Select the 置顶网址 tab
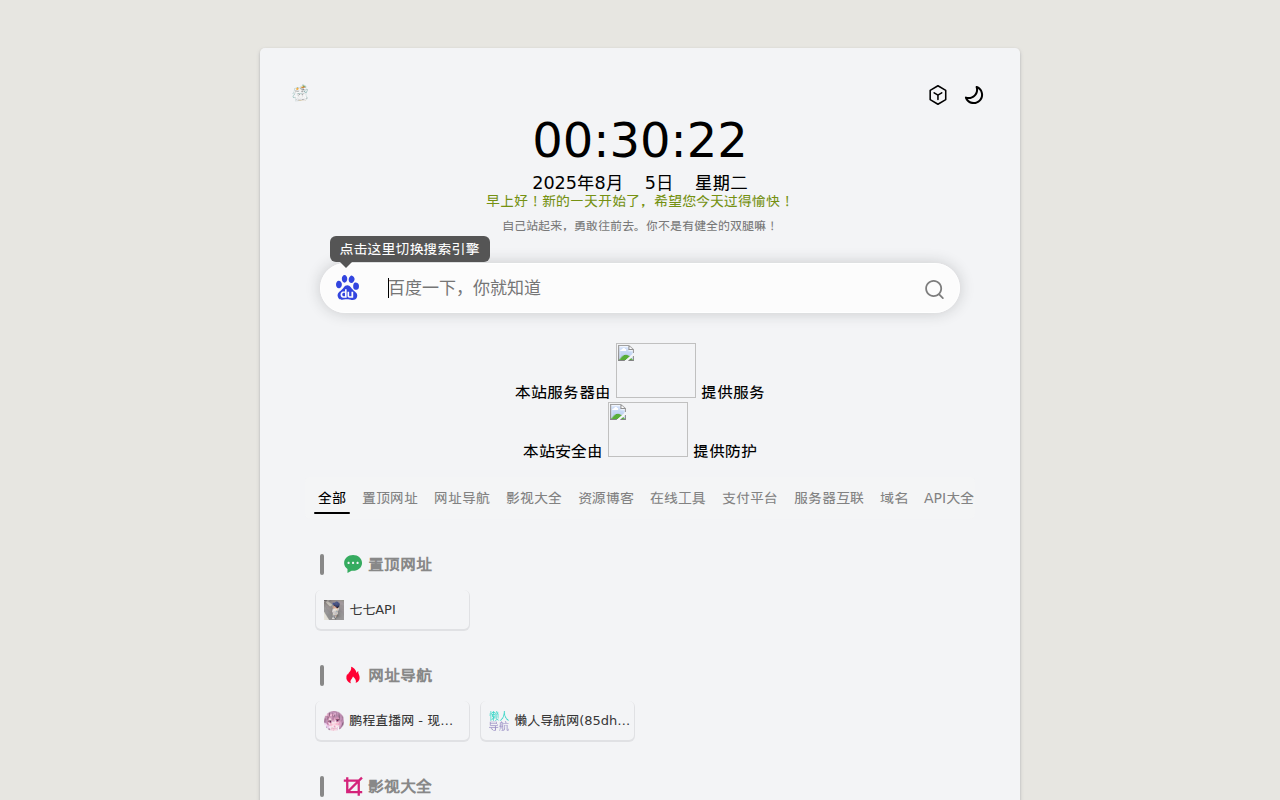Screen dimensions: 1280x800 click(x=390, y=498)
